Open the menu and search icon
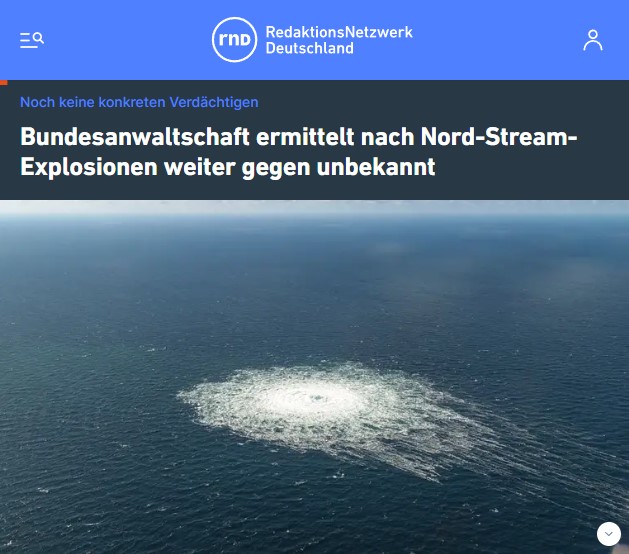The height and width of the screenshot is (554, 629). (32, 40)
